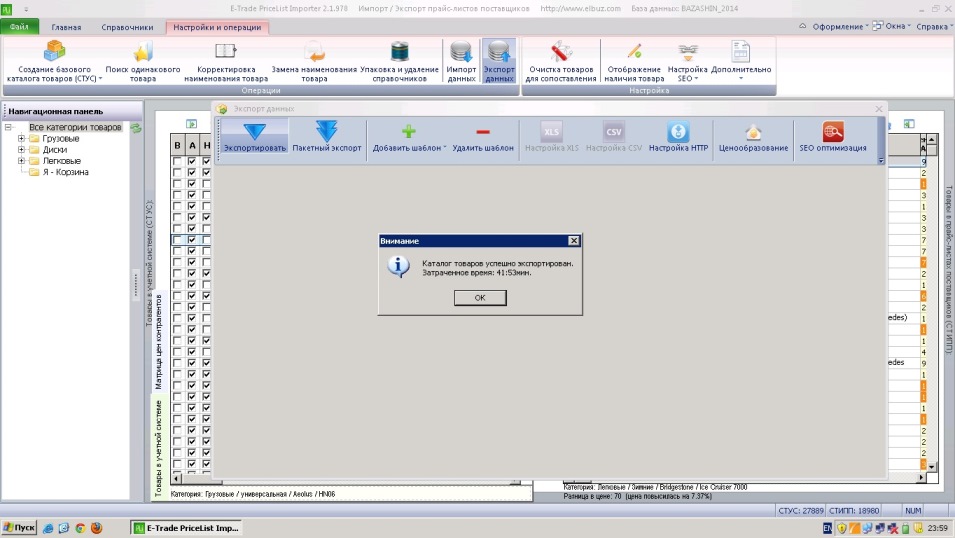Switch to Справочники ribbon tab

pos(127,27)
